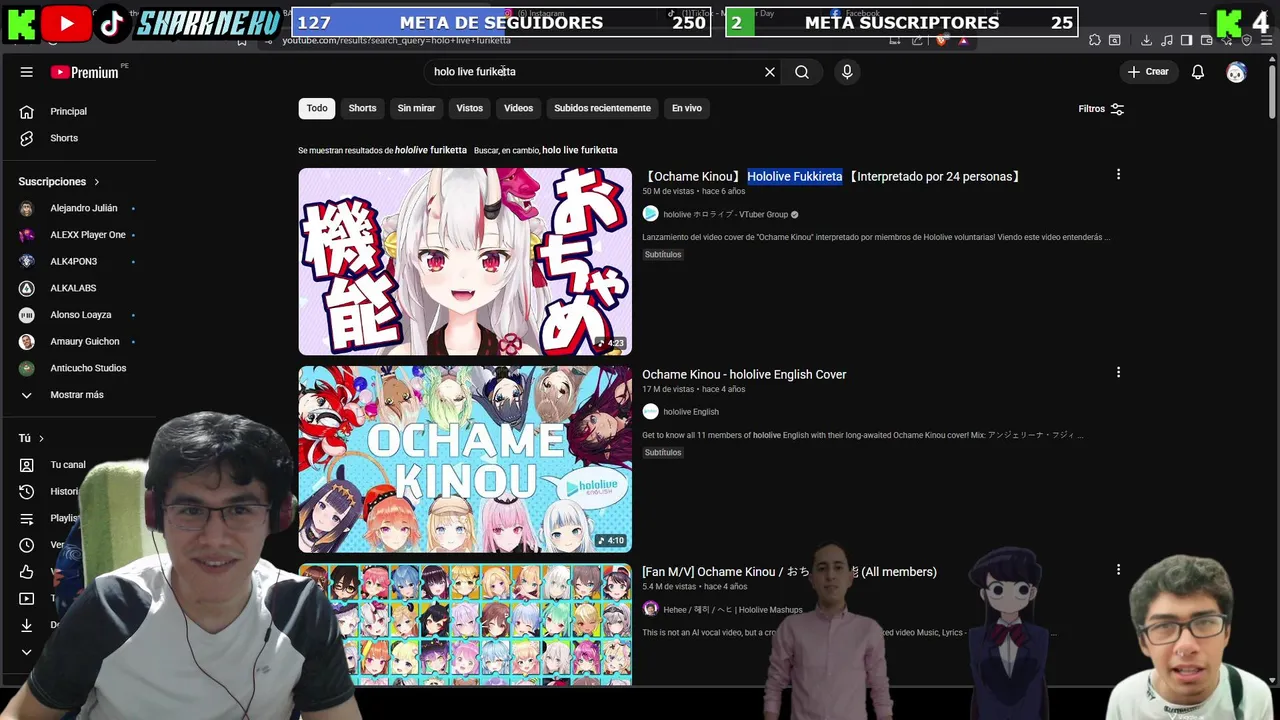Play the Ochame Kinou English Cover thumbnail
Viewport: 1280px width, 720px height.
point(465,459)
